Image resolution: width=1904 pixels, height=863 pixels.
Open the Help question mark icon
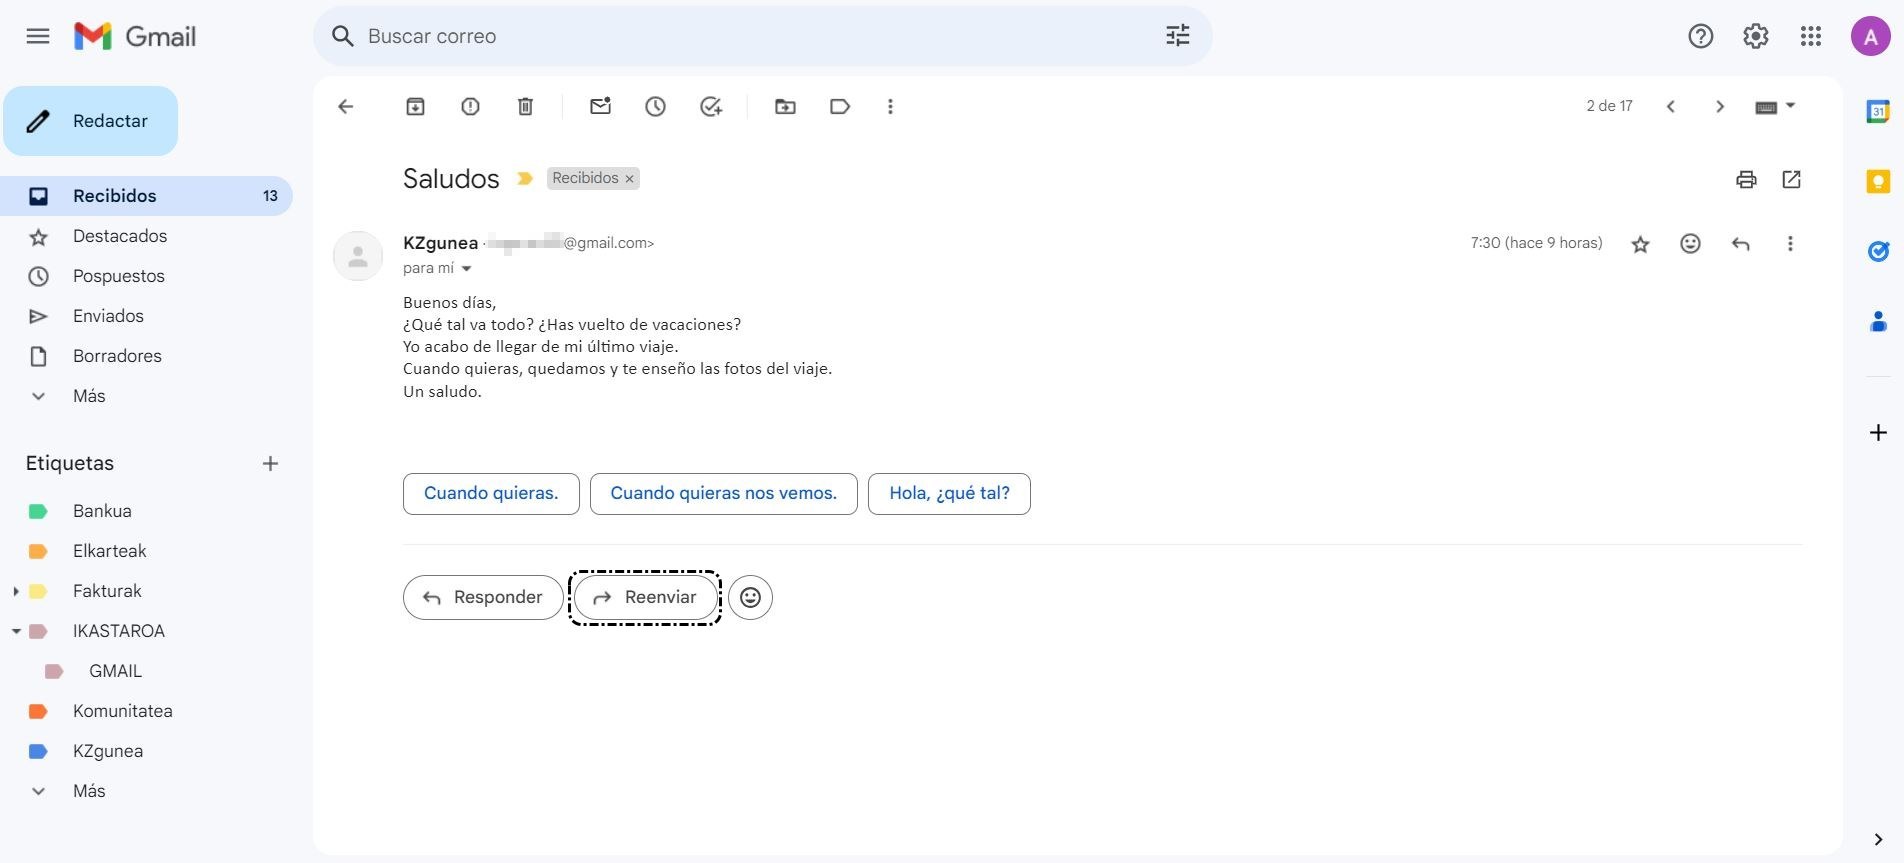pos(1700,37)
